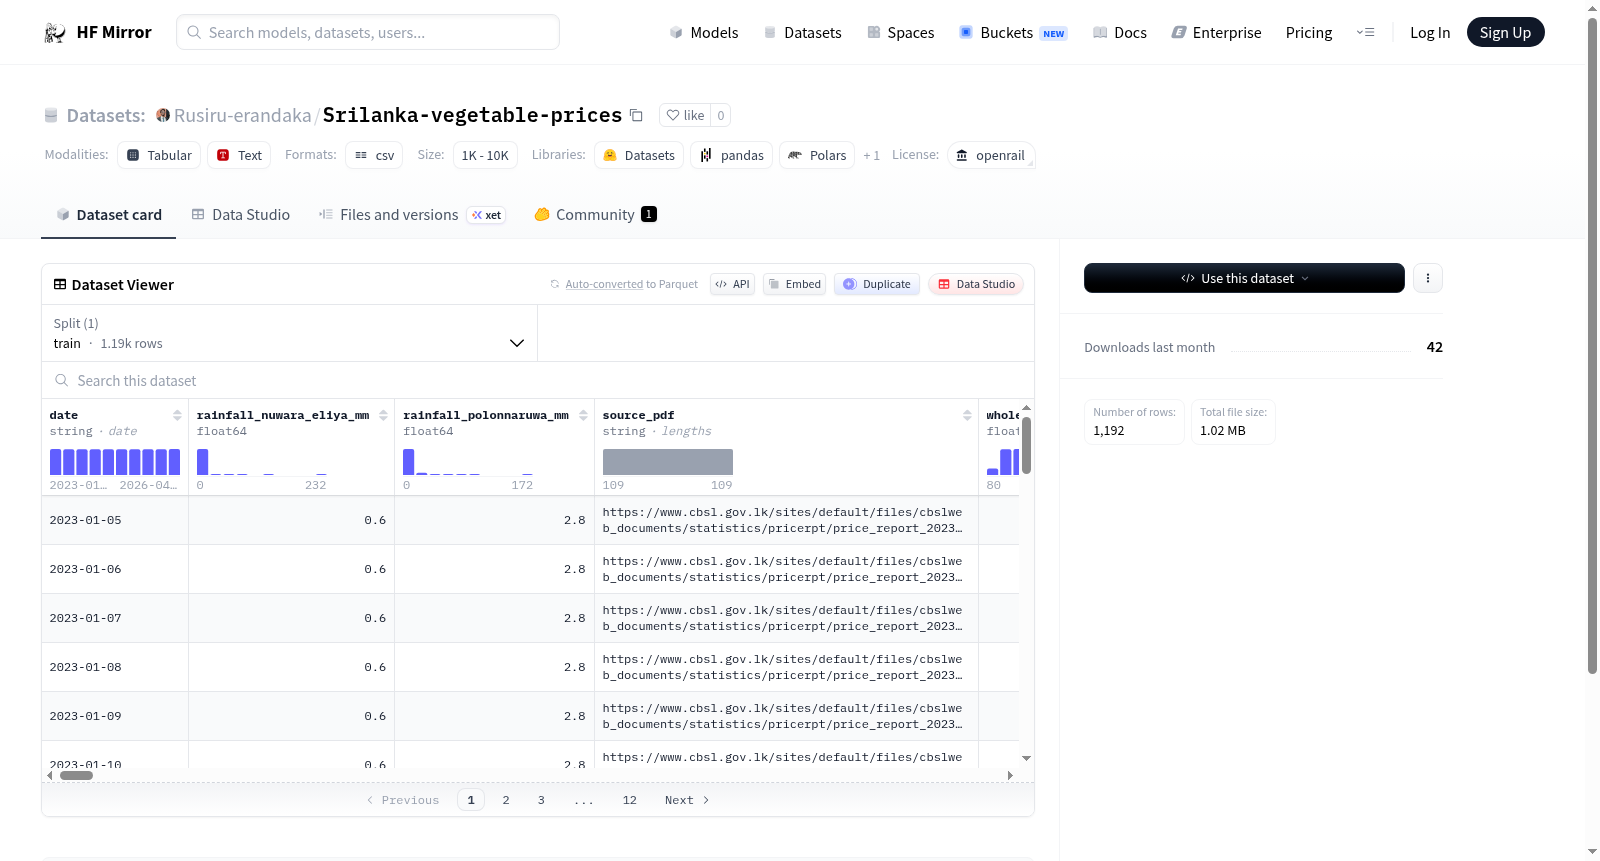Viewport: 1600px width, 861px height.
Task: Open Docs in the top navigation
Action: click(1119, 33)
